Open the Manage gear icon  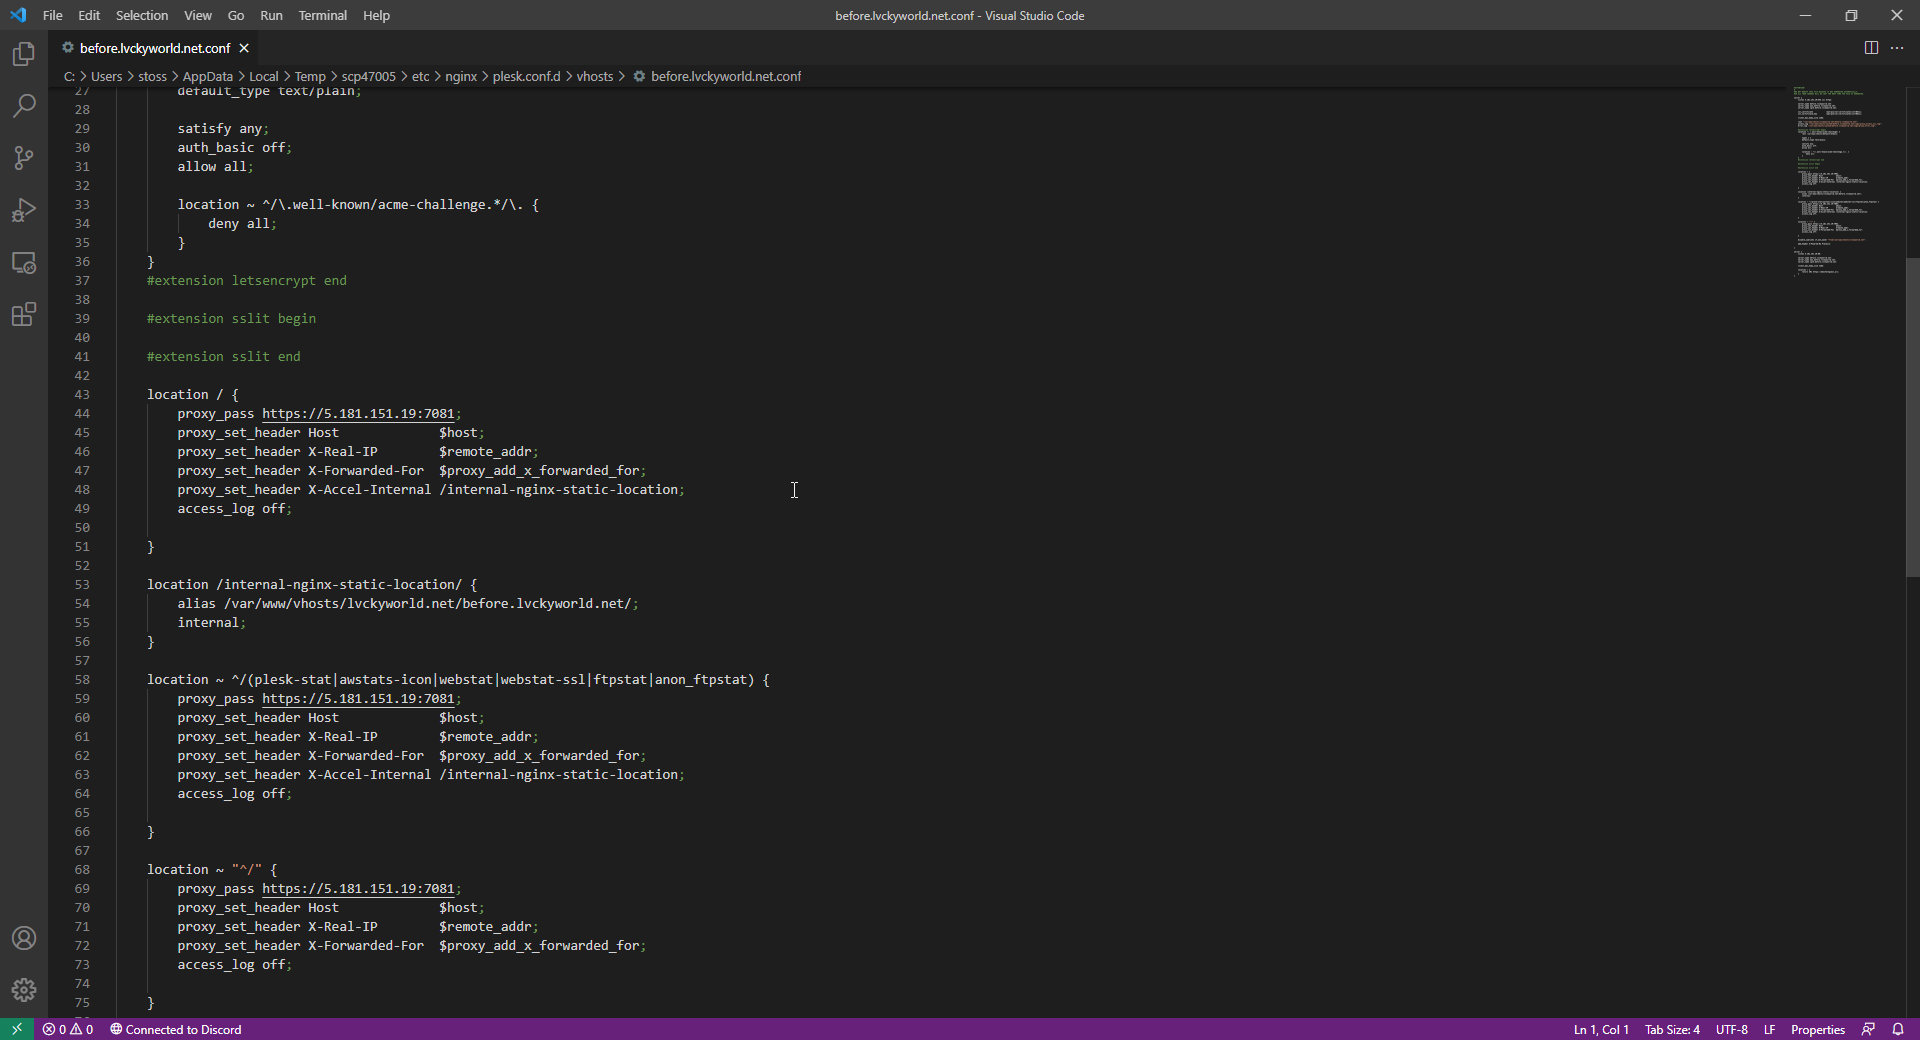pos(24,990)
